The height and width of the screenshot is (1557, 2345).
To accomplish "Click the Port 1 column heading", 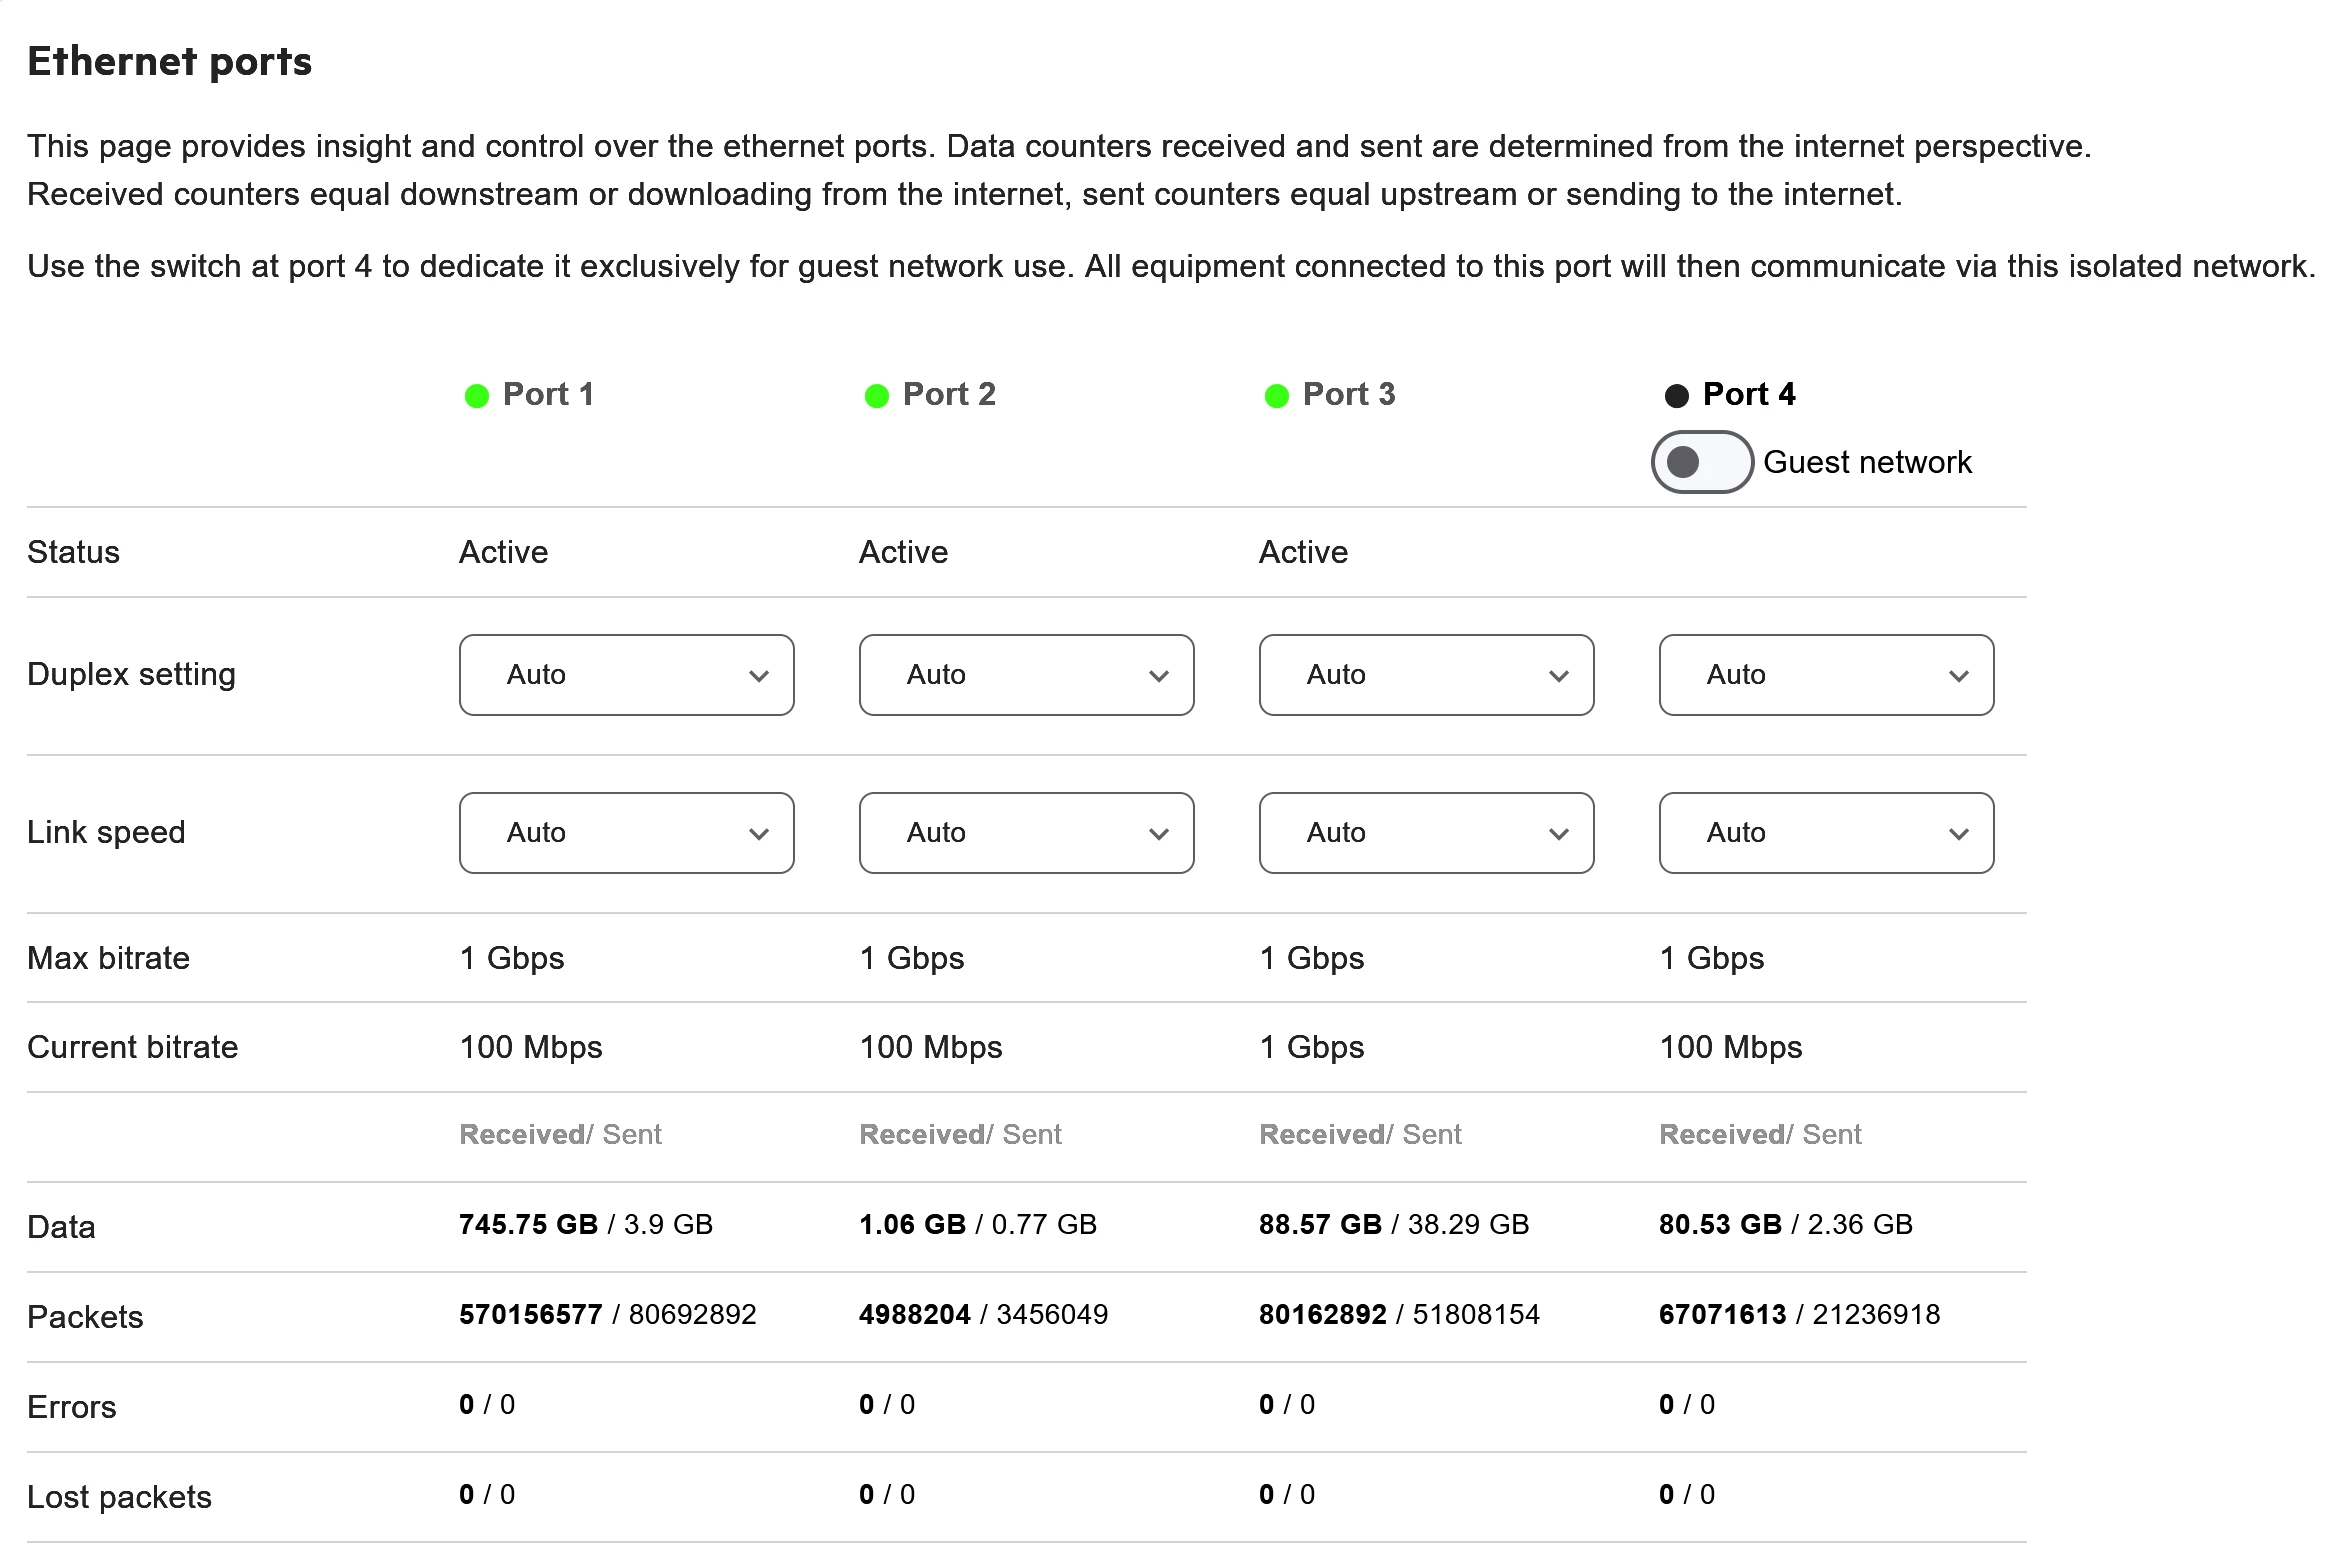I will (x=548, y=394).
